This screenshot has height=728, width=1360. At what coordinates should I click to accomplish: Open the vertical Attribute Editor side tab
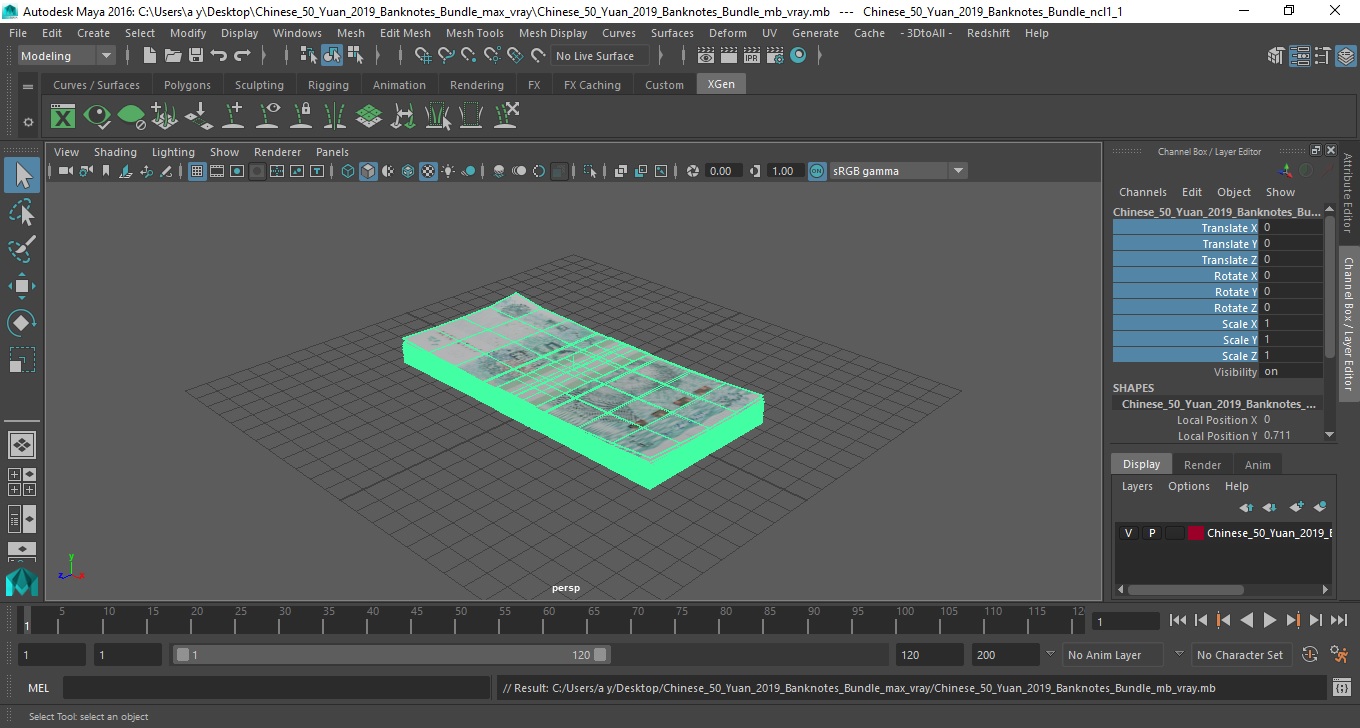pos(1348,193)
